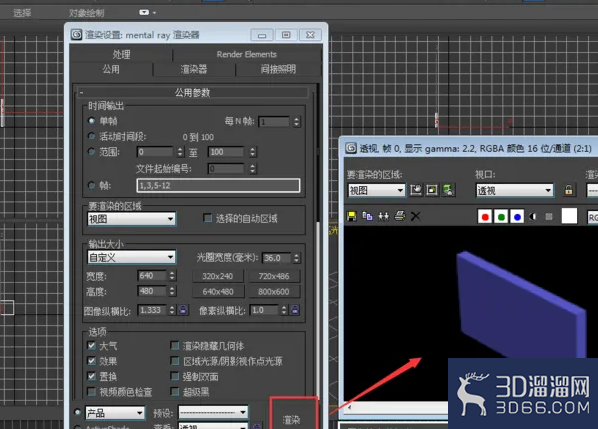
Task: Toggle the image aspect ratio lock icon
Action: 183,310
